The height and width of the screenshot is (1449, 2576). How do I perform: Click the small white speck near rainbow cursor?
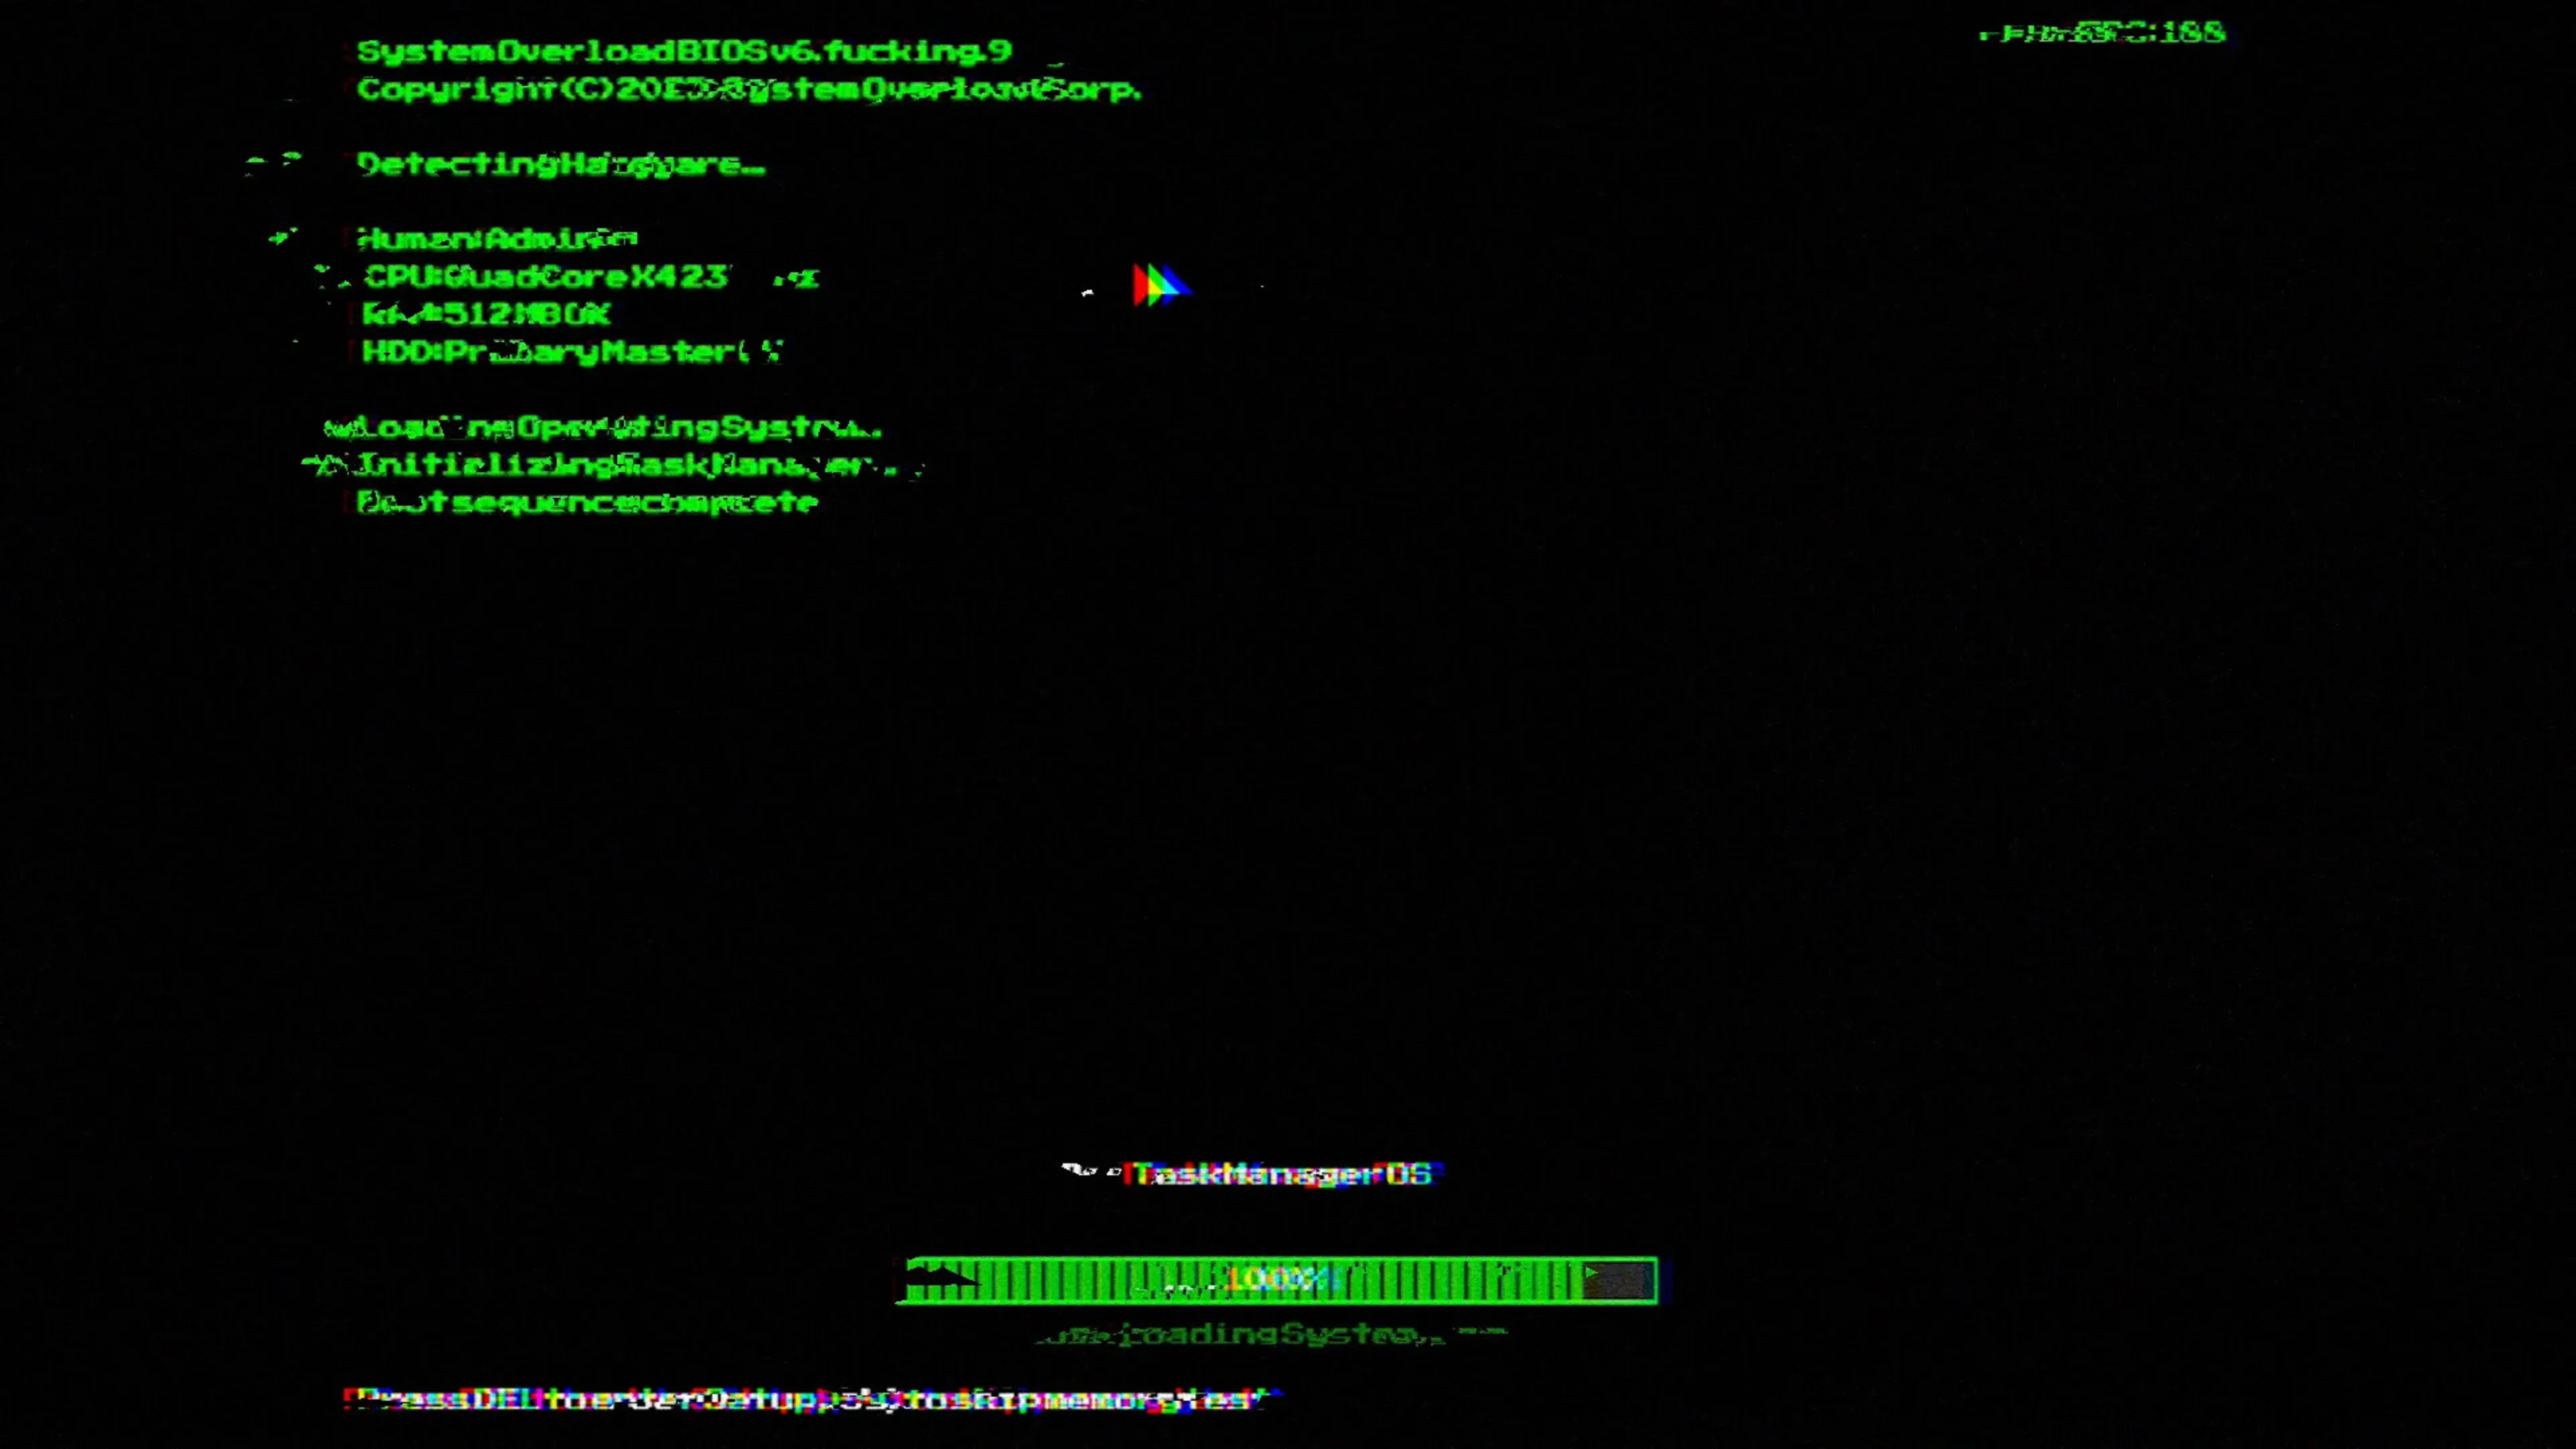(1088, 293)
